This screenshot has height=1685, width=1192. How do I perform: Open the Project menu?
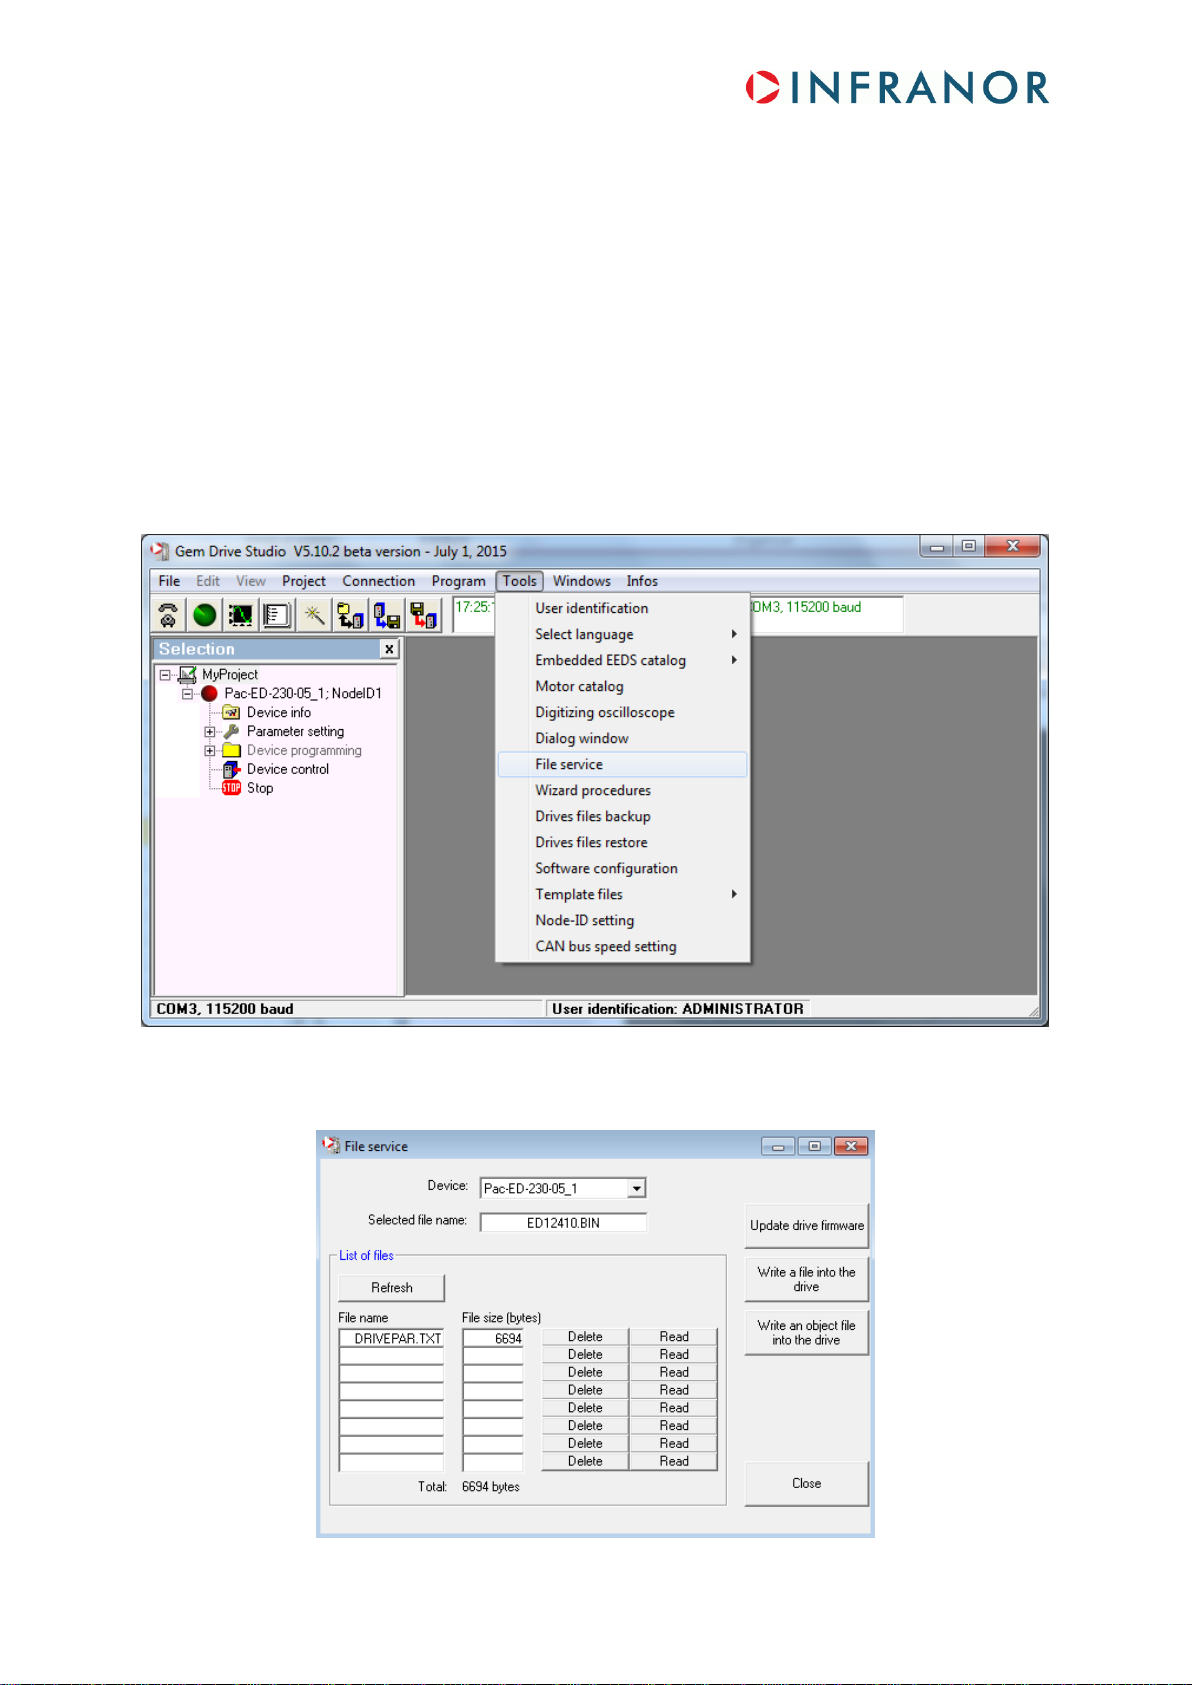coord(304,581)
